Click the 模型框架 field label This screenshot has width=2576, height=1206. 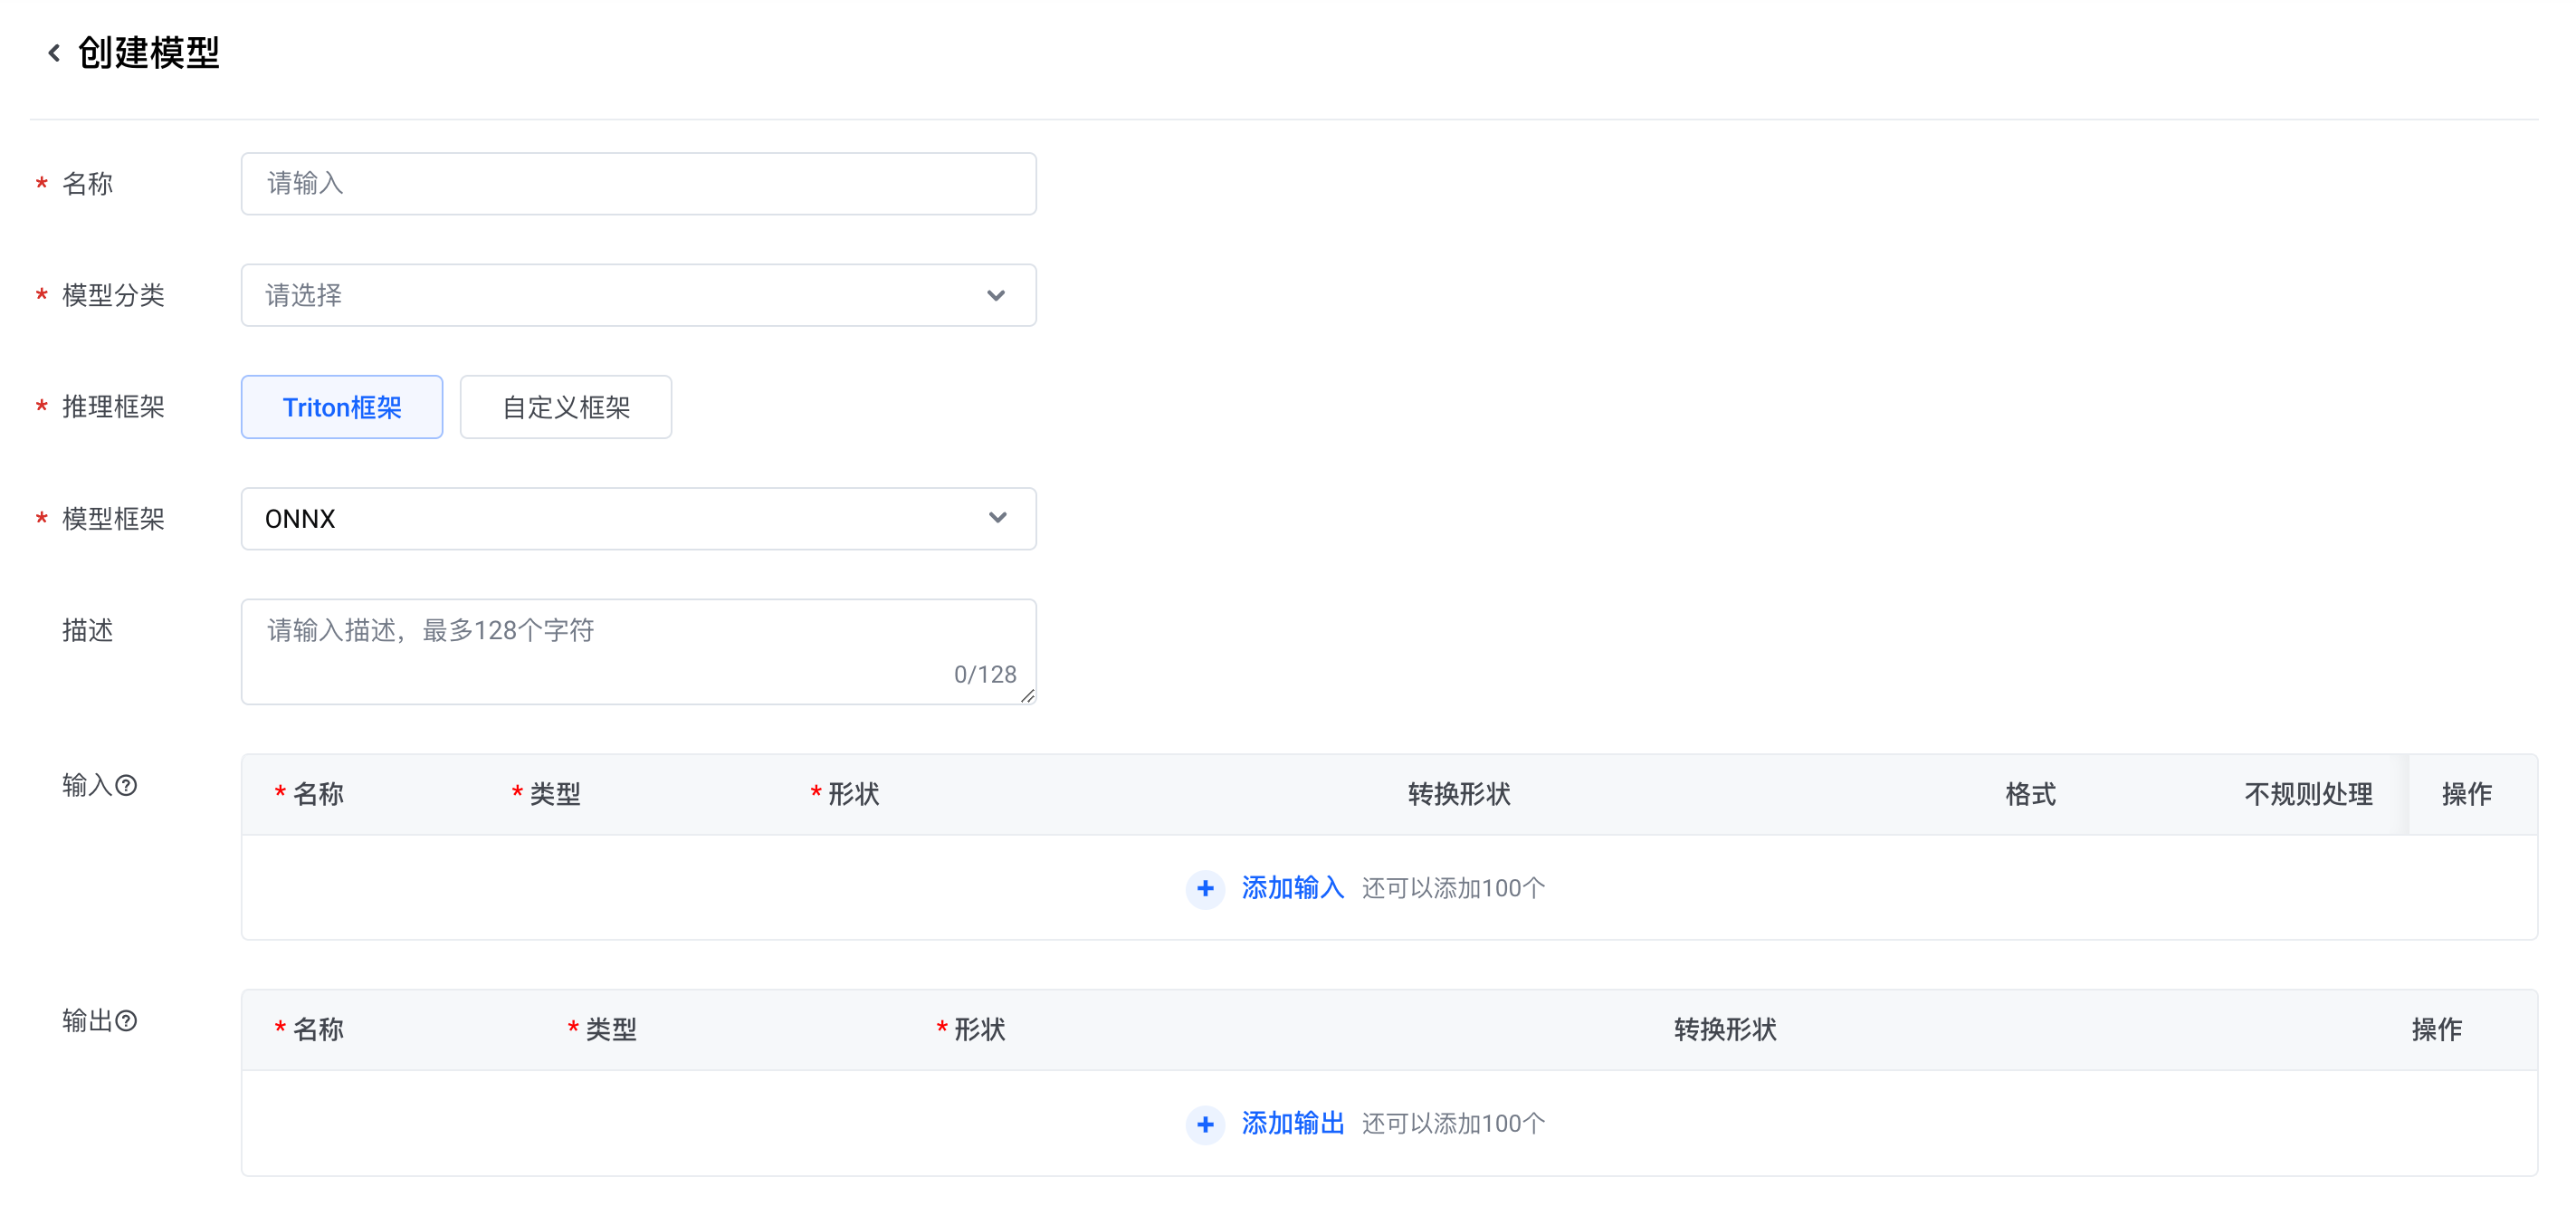click(x=113, y=519)
